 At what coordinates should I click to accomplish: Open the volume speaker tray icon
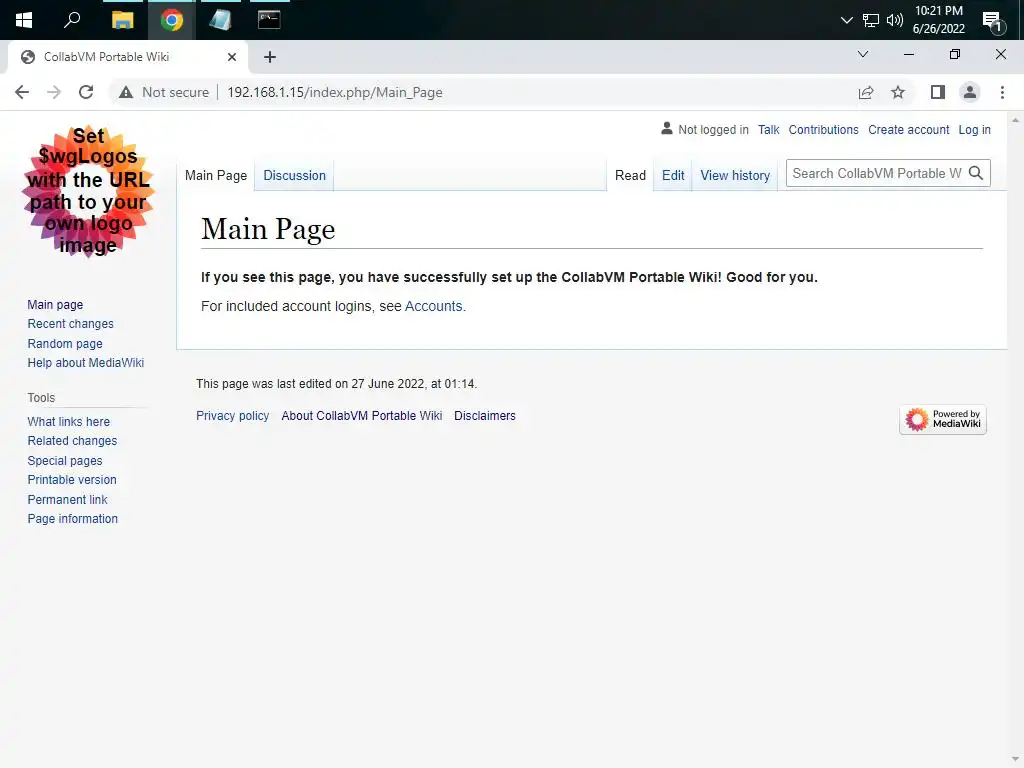point(895,20)
